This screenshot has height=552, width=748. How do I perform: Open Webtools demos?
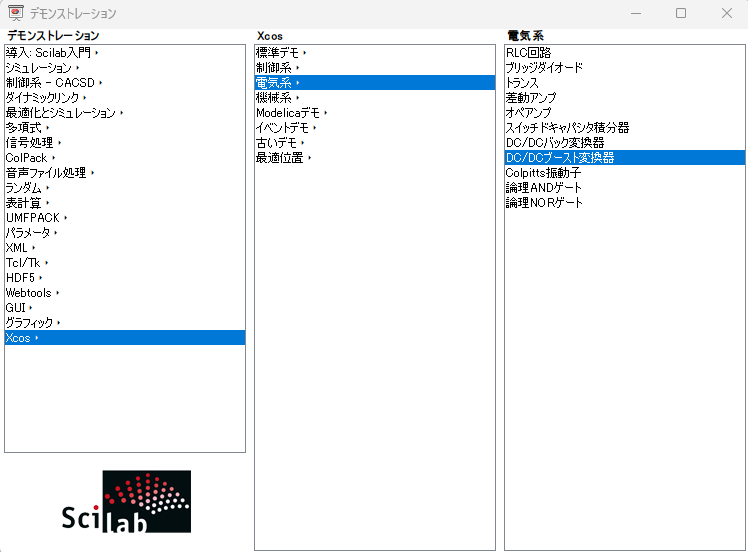[x=125, y=292]
